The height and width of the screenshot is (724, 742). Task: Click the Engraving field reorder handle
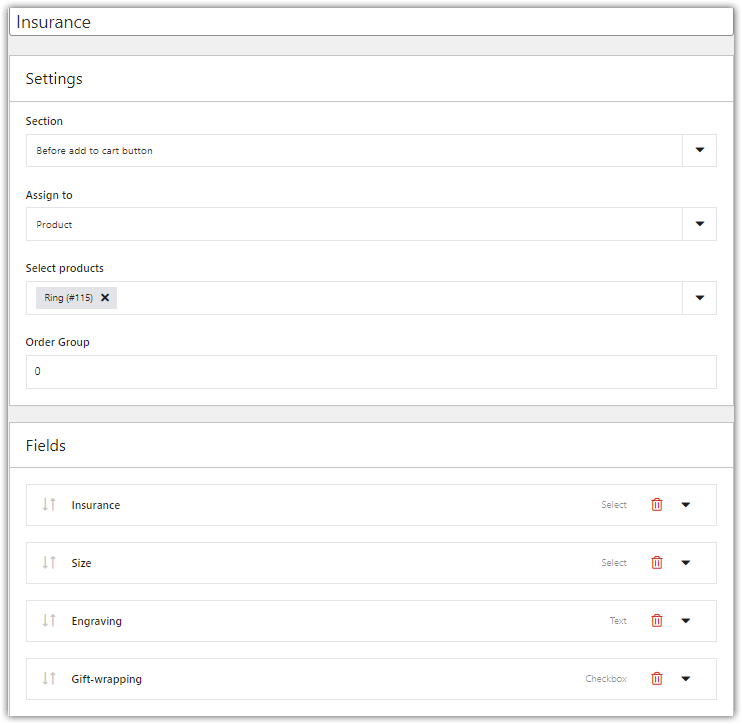coord(49,621)
